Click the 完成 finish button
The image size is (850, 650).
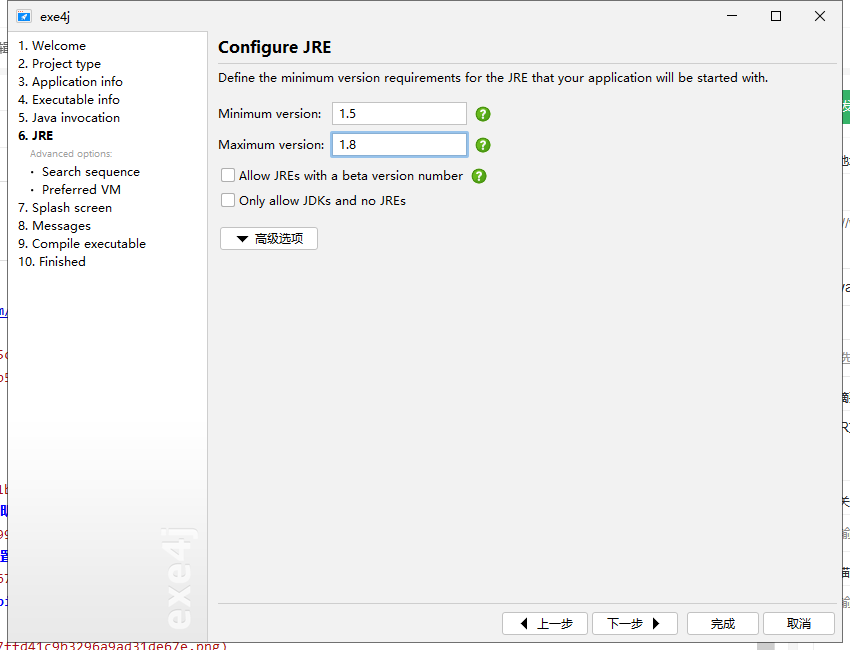[723, 623]
